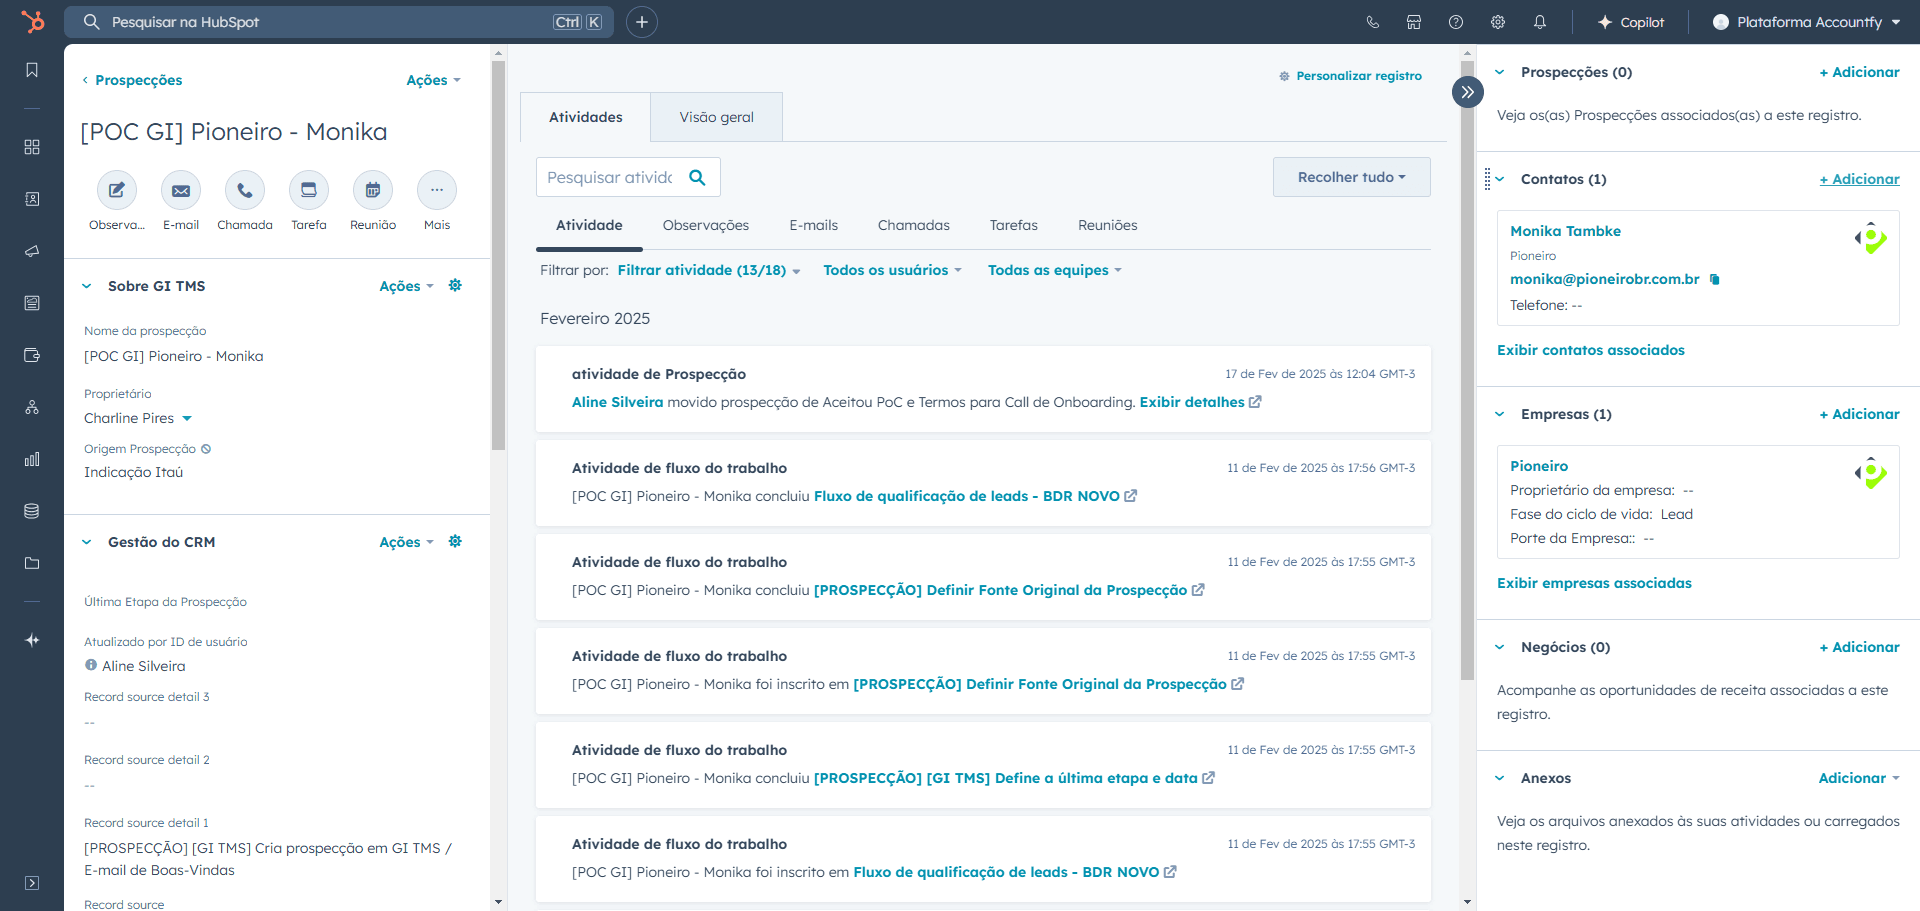The width and height of the screenshot is (1920, 911).
Task: Start a Chamada call
Action: [245, 190]
